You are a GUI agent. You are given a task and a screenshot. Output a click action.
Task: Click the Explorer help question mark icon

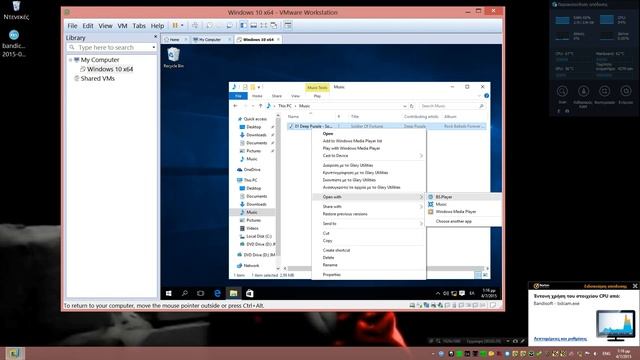(486, 96)
